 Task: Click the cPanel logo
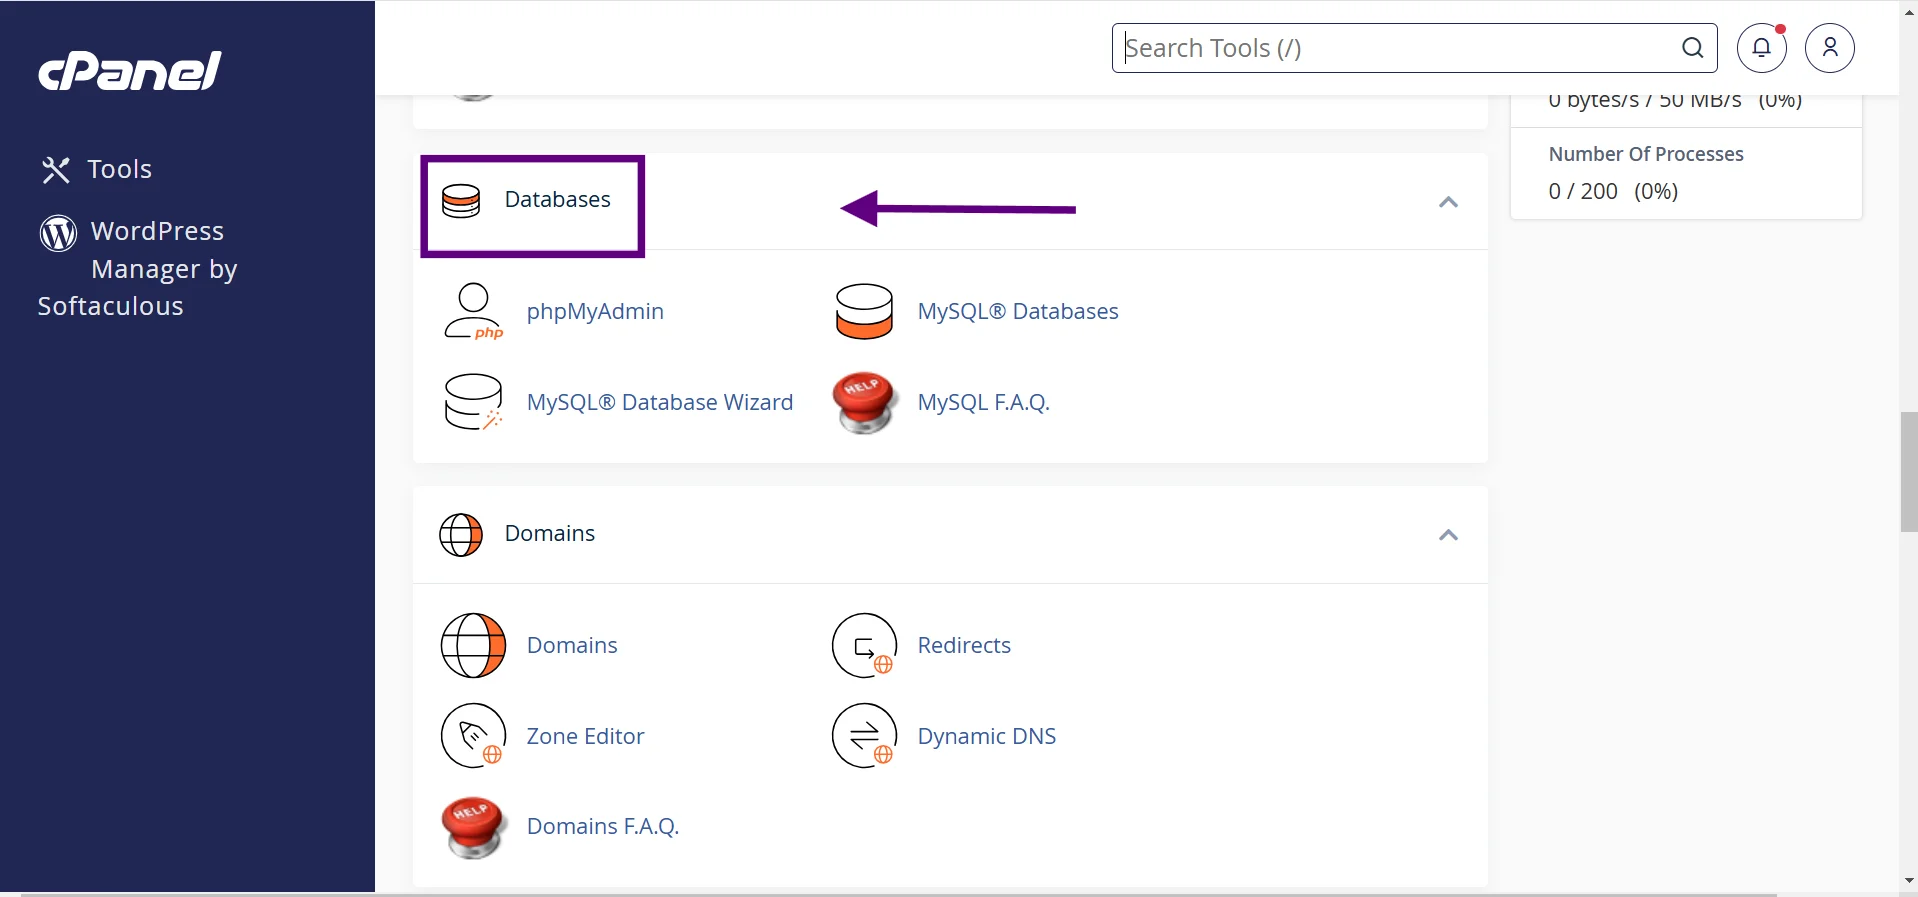click(x=130, y=71)
